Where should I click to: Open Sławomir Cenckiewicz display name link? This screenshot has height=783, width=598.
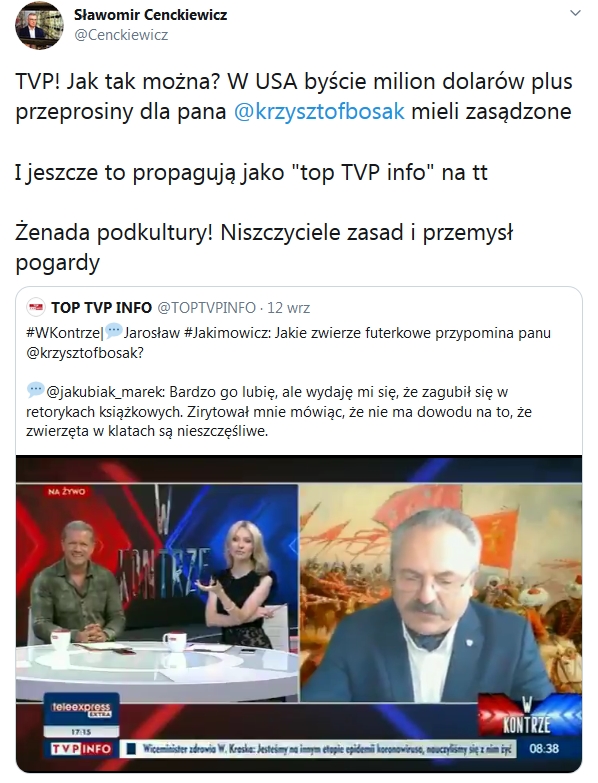coord(150,15)
